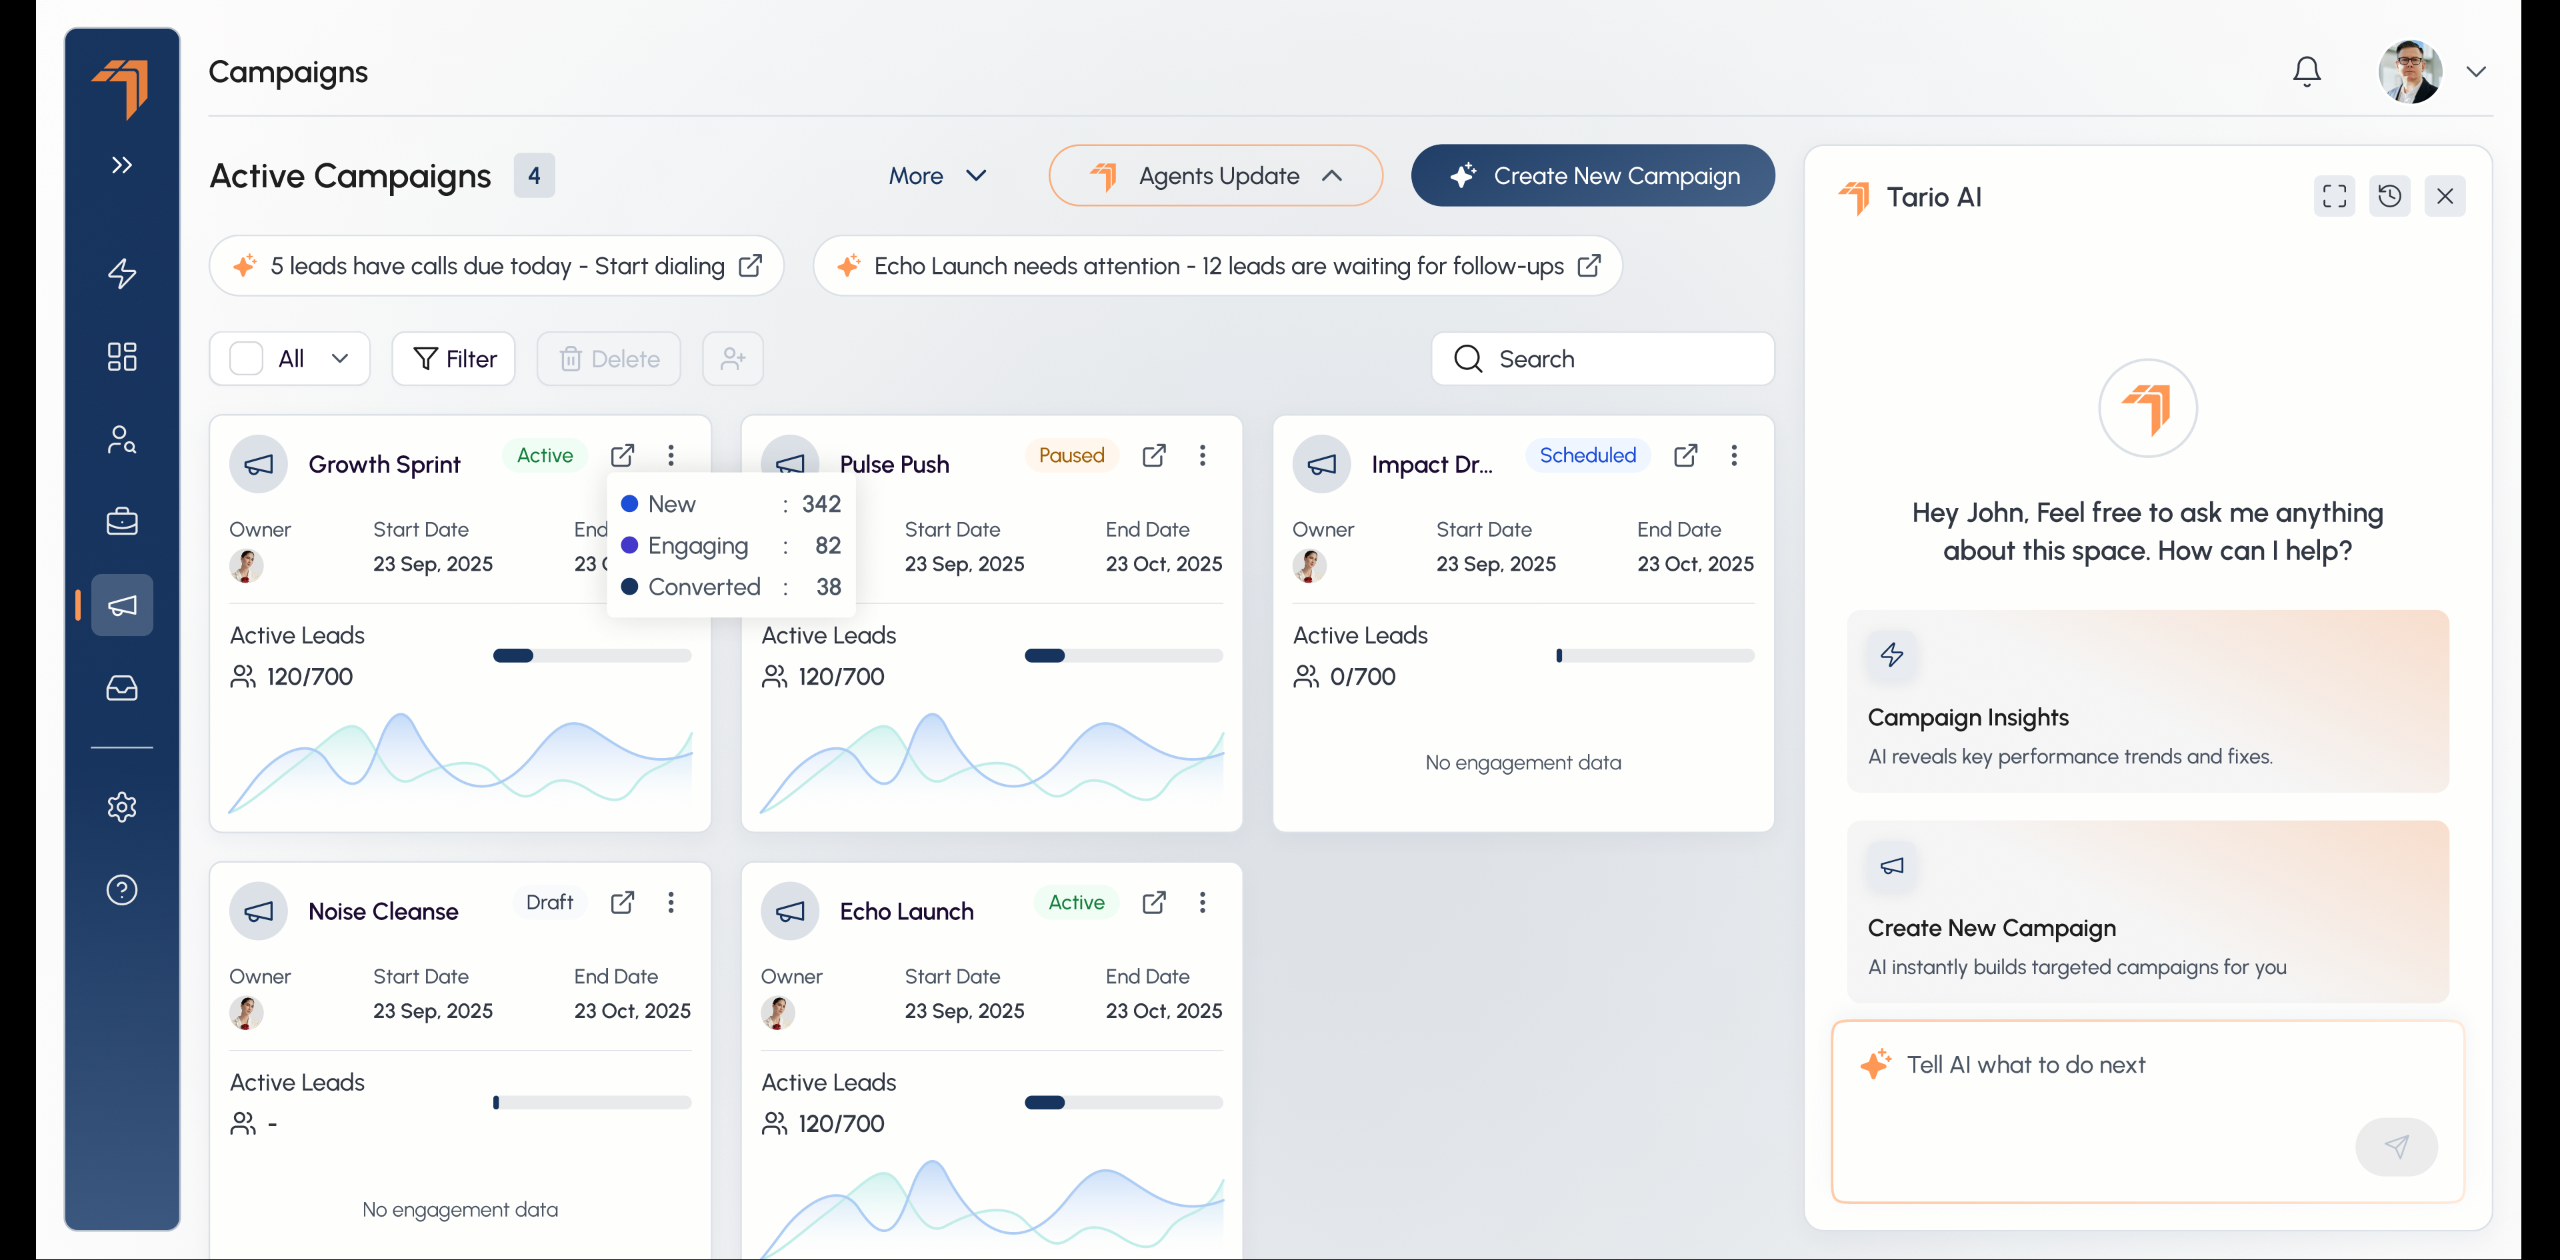The height and width of the screenshot is (1260, 2560).
Task: Open Echo Launch three-dot options menu
Action: (1202, 903)
